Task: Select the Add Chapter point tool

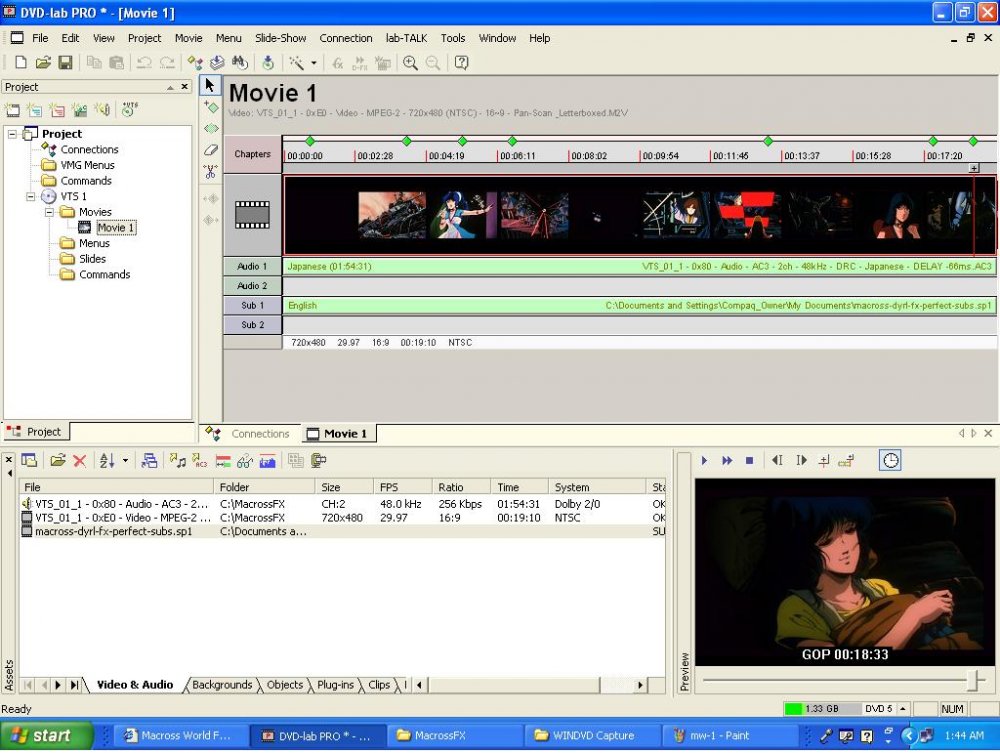Action: click(x=210, y=106)
